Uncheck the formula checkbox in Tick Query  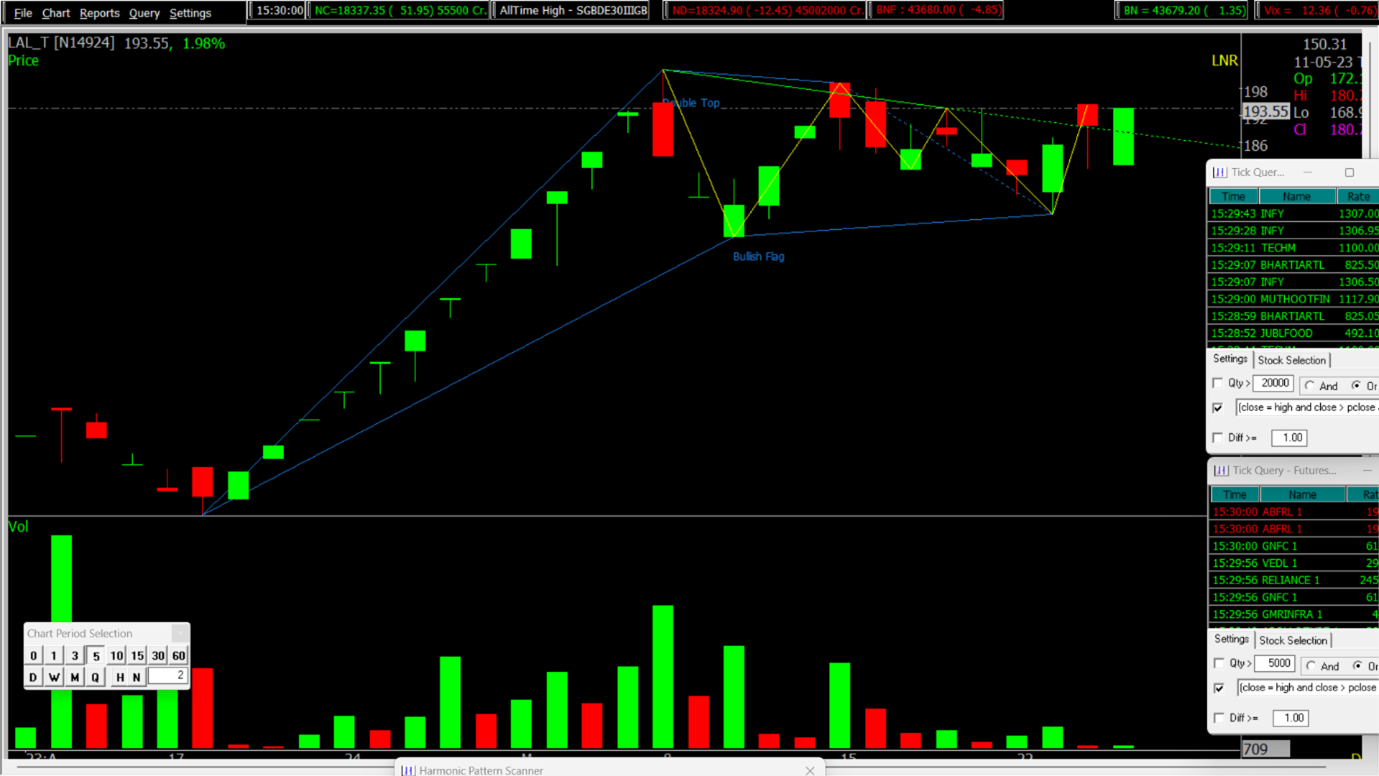1218,408
